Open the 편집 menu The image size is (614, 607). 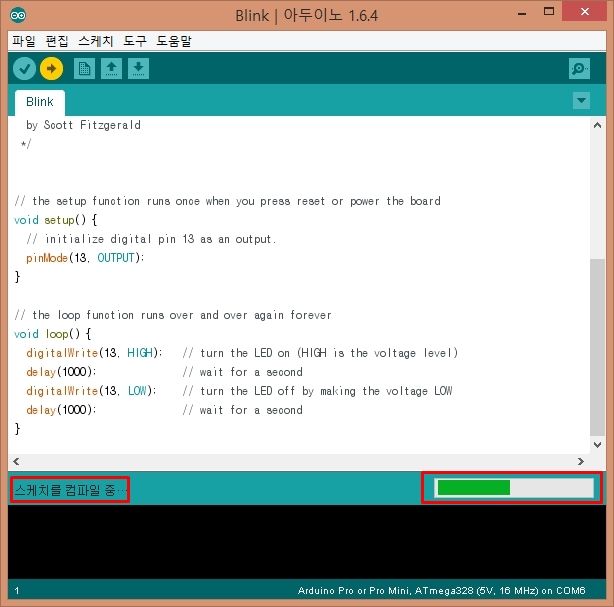tap(57, 41)
